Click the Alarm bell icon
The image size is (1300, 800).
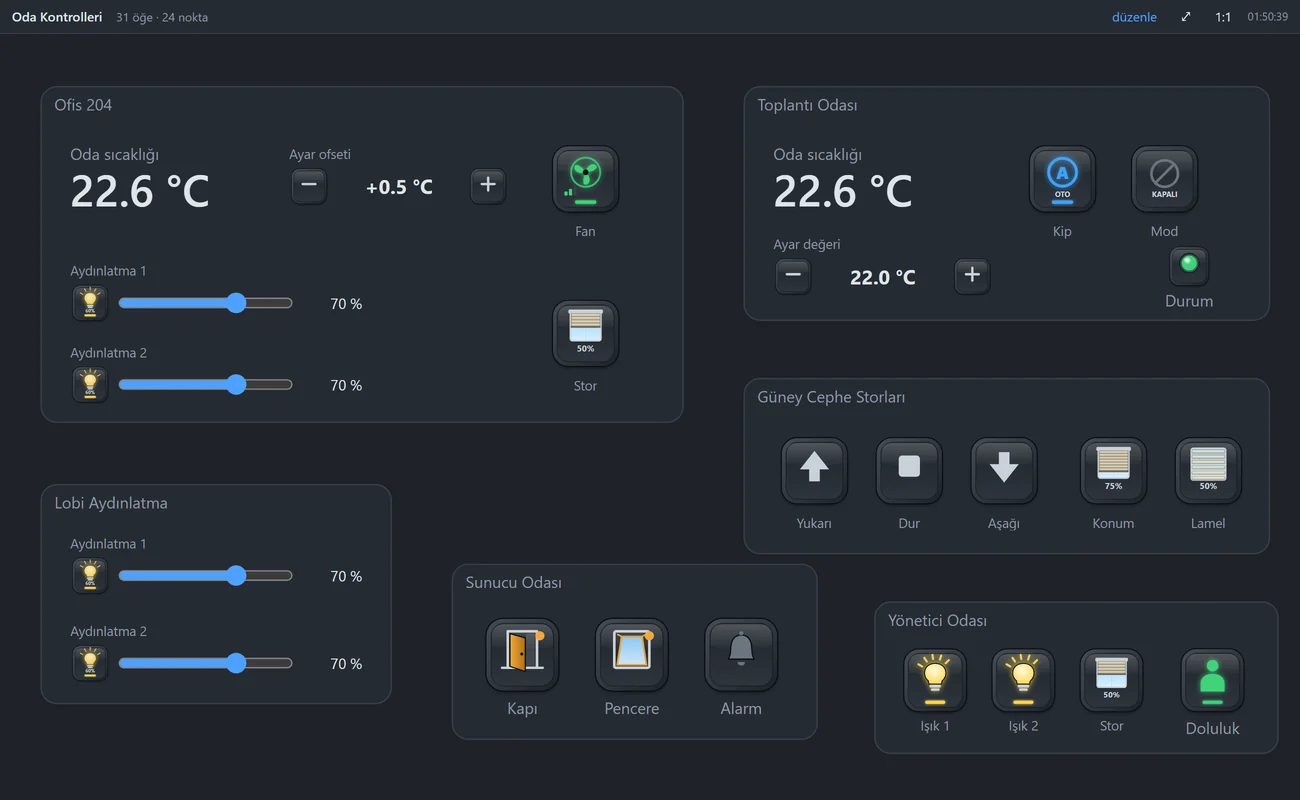pos(741,655)
